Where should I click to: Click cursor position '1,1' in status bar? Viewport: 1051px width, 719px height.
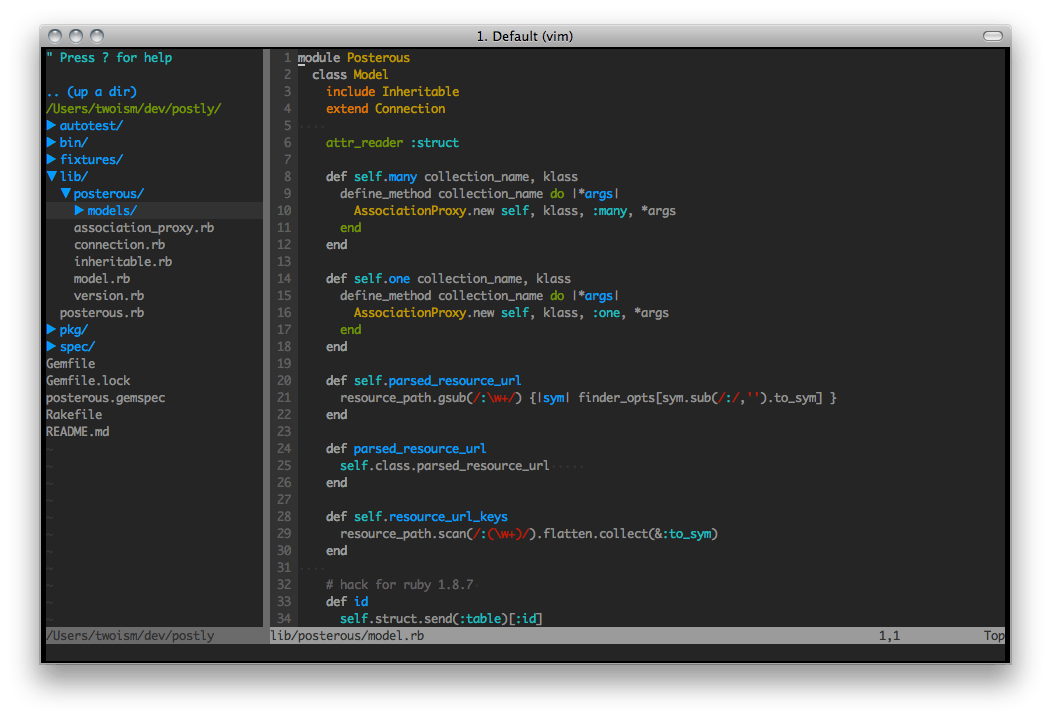coord(889,636)
